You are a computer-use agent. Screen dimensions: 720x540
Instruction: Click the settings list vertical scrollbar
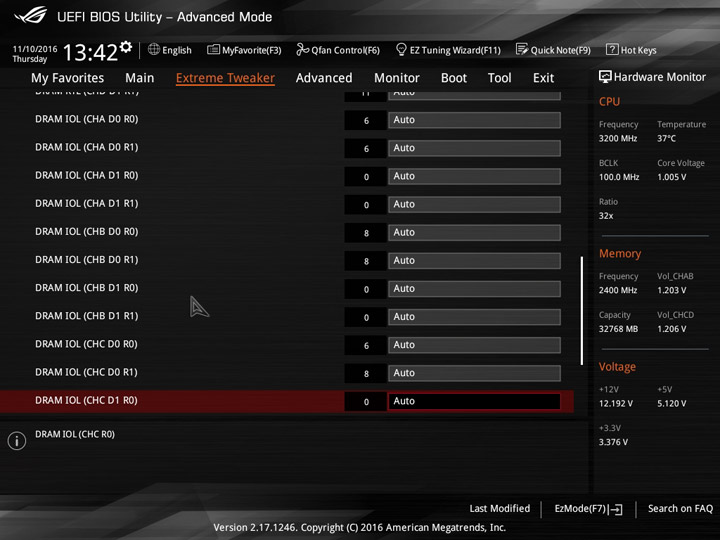(582, 310)
